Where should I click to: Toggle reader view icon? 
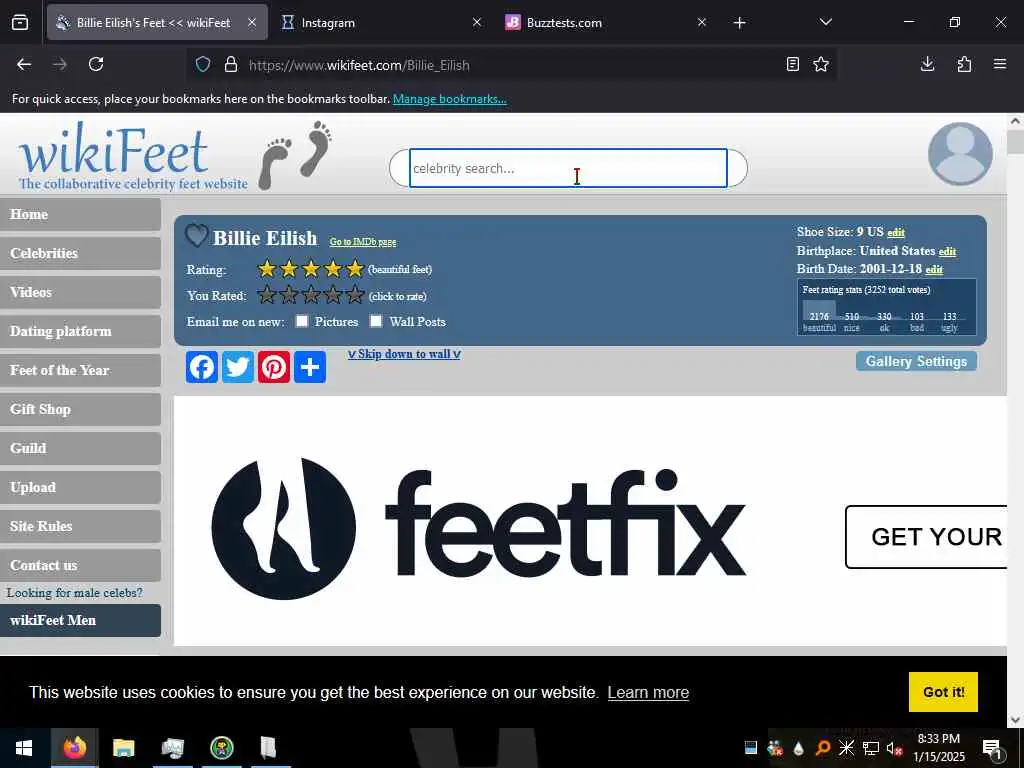click(793, 64)
